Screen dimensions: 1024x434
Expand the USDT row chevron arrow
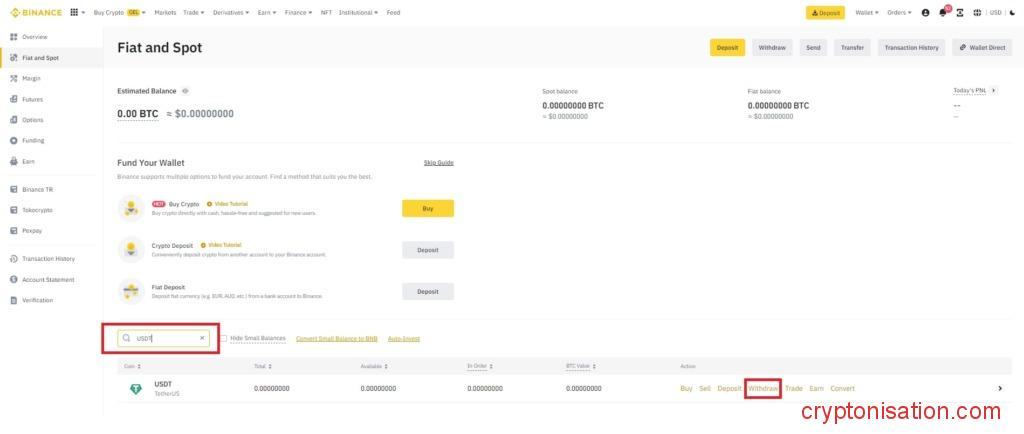1000,388
